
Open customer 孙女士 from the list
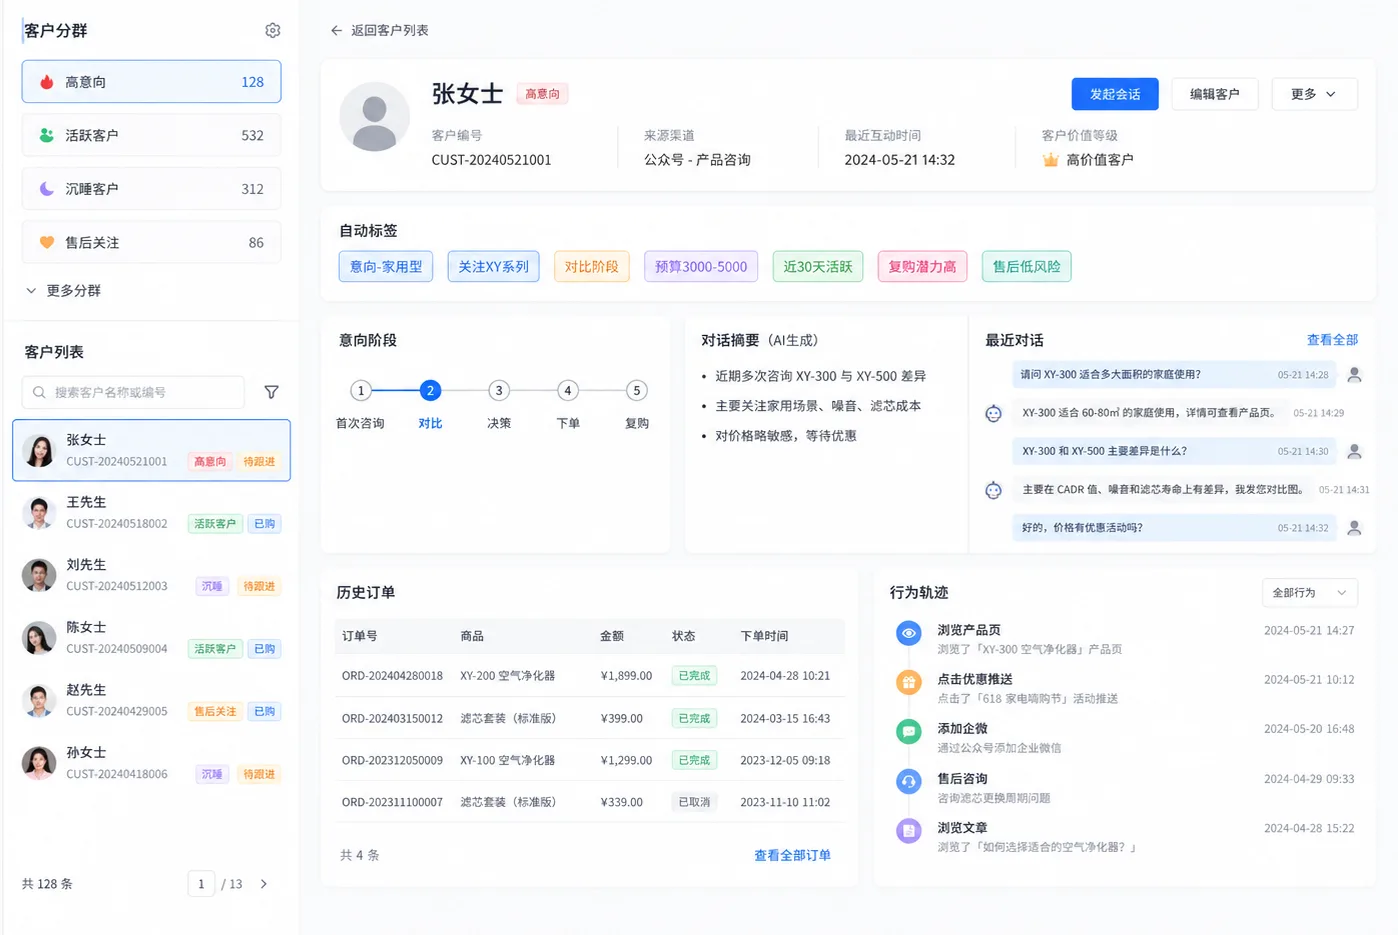click(x=151, y=763)
